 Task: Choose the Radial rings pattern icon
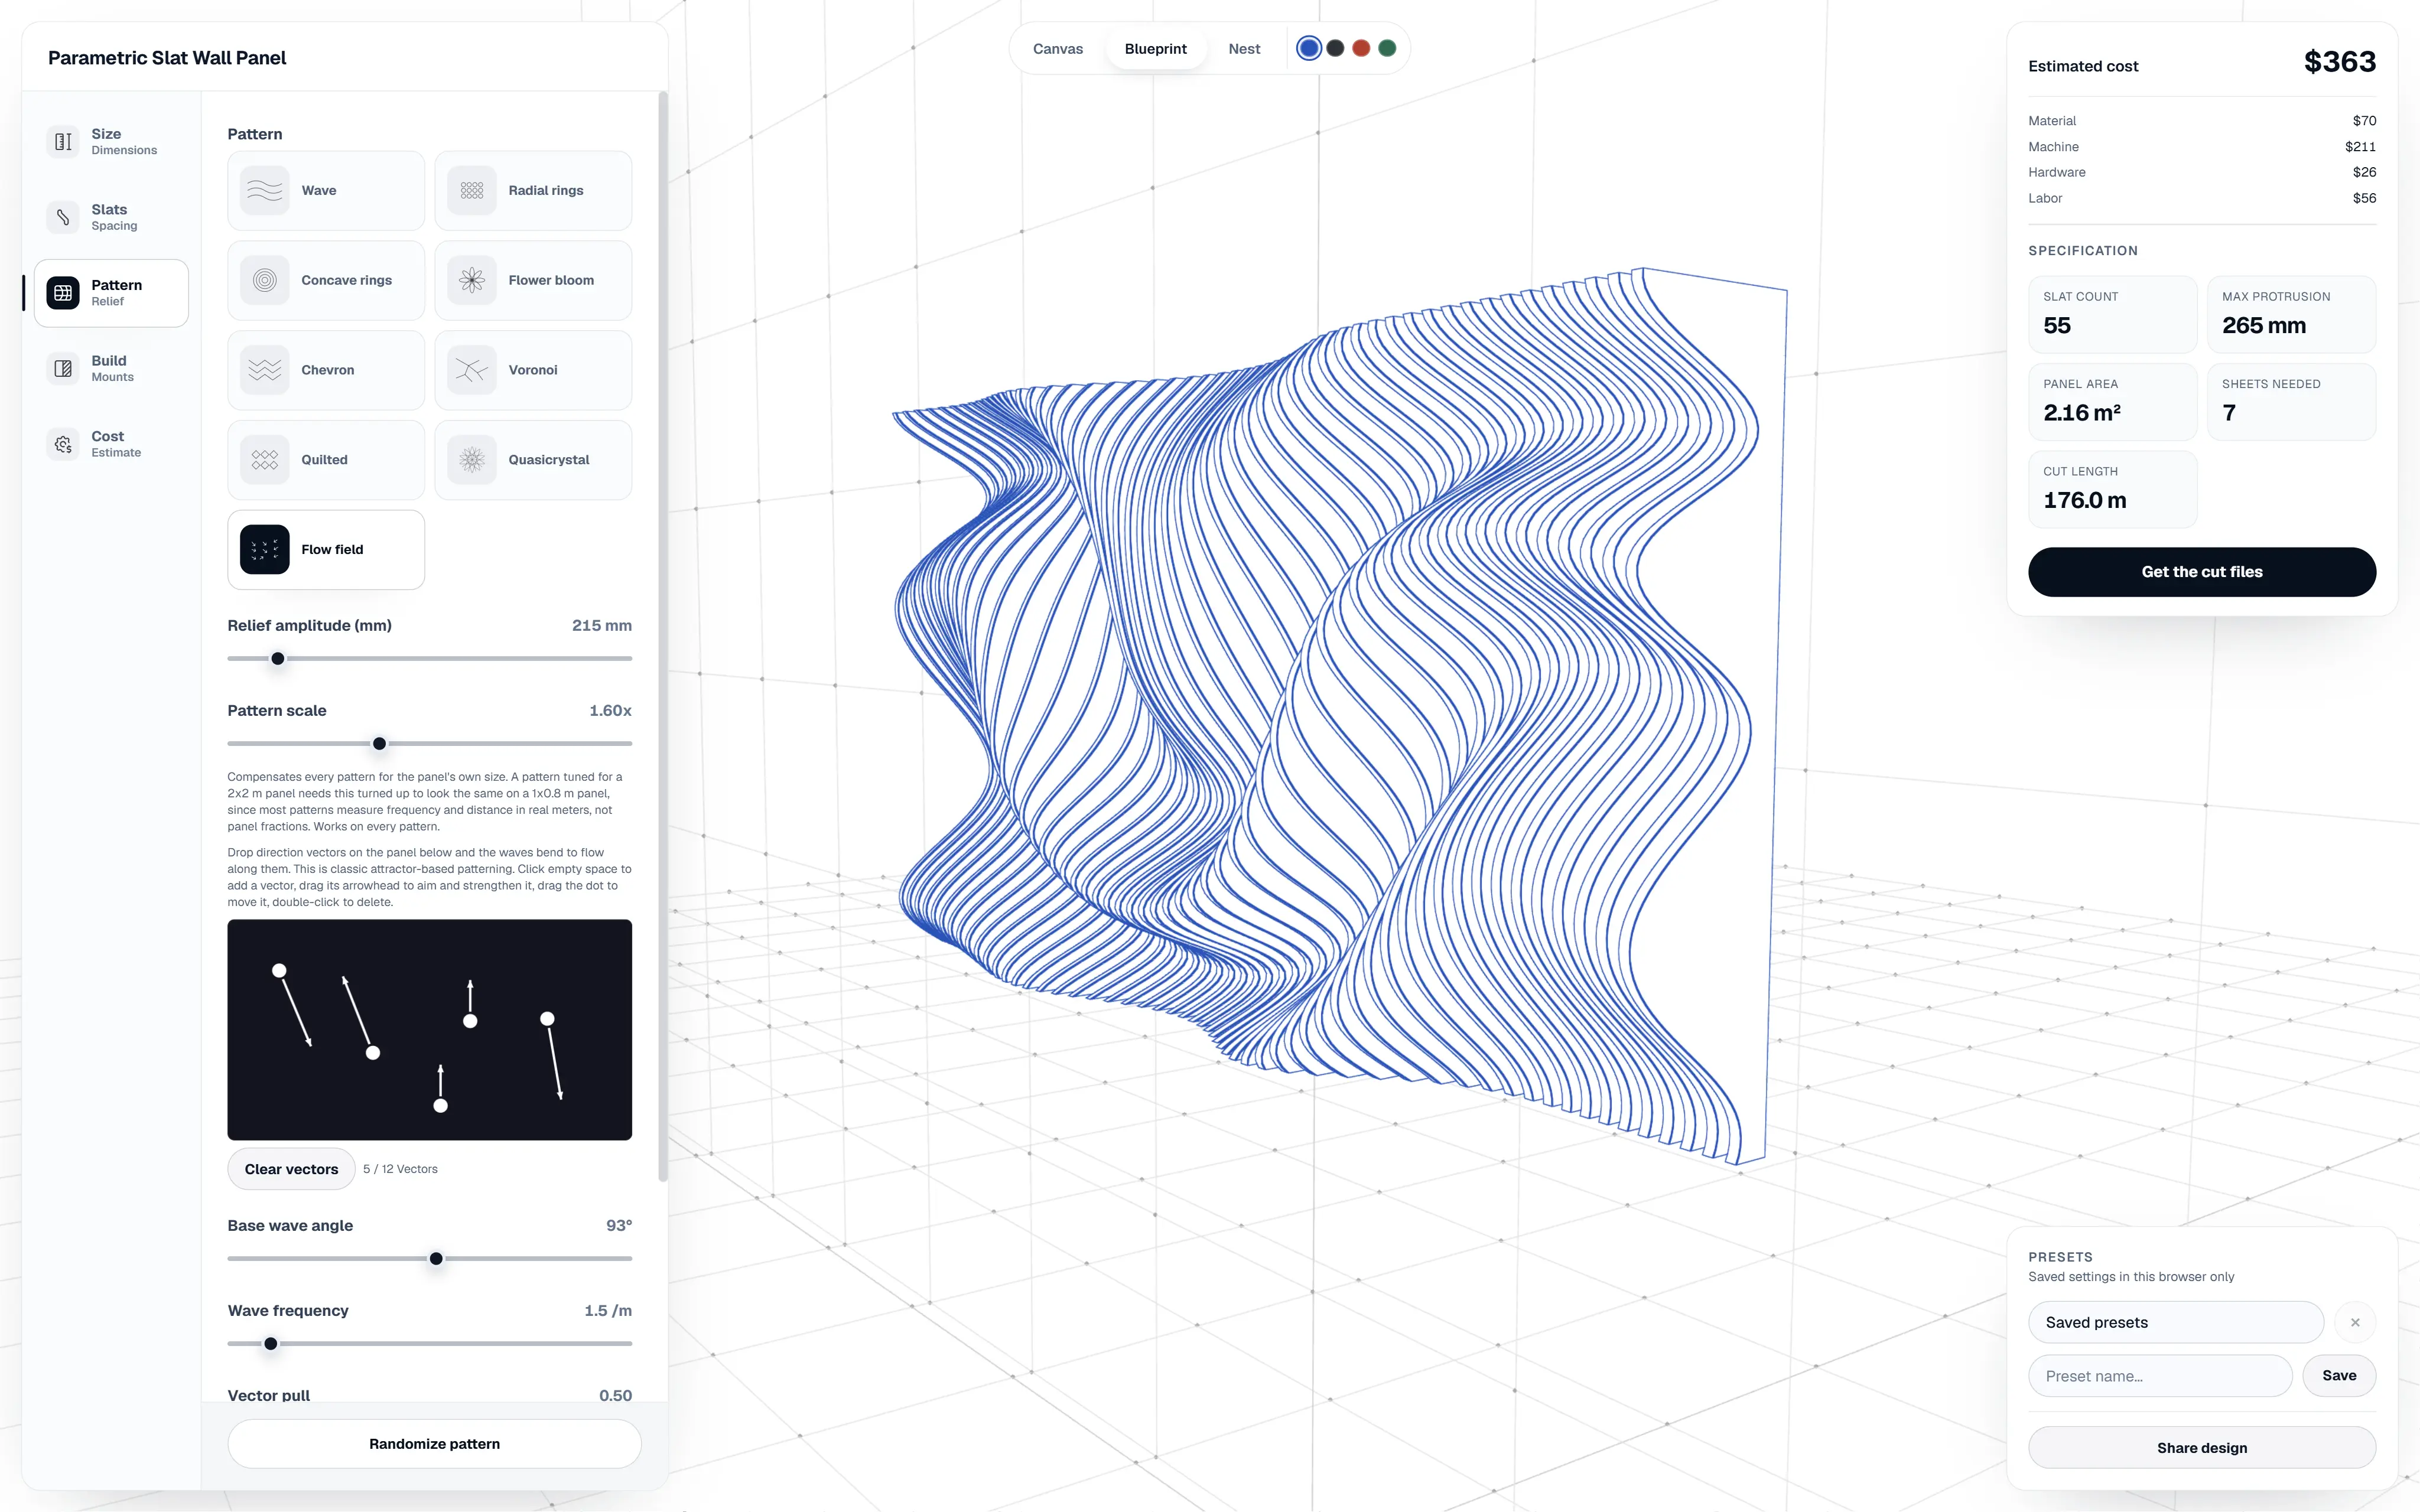[472, 190]
